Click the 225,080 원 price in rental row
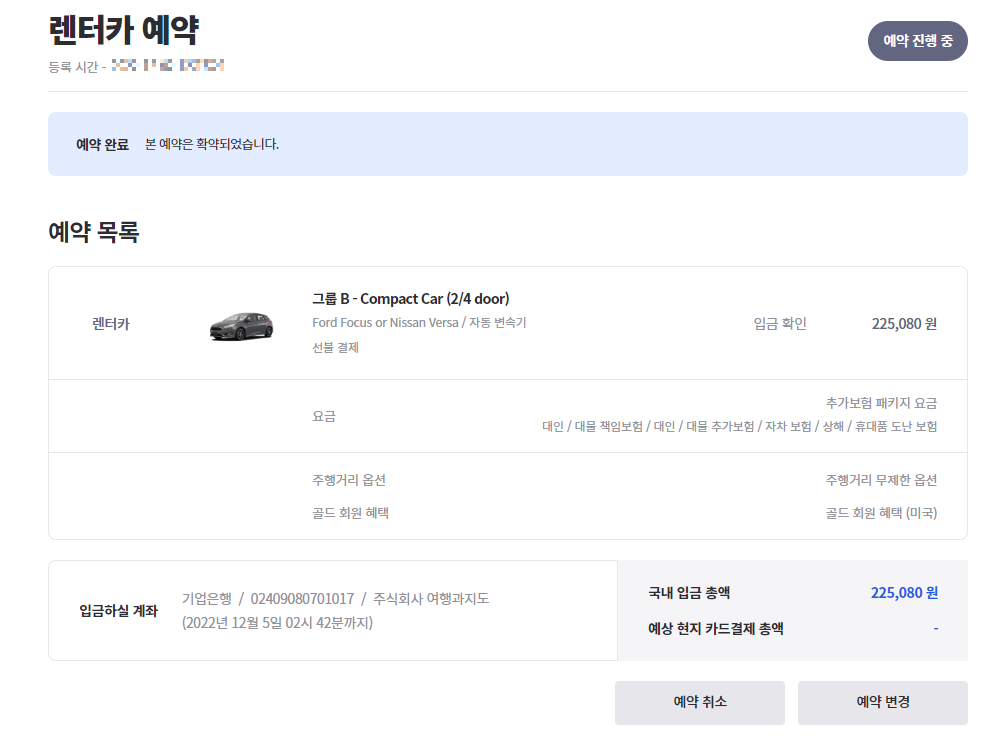This screenshot has width=1008, height=751. click(904, 324)
